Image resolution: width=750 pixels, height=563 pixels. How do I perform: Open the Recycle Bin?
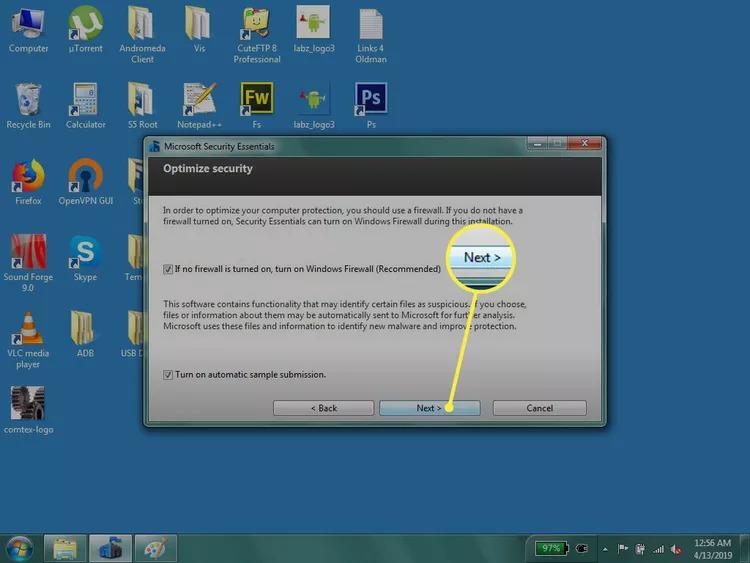28,106
